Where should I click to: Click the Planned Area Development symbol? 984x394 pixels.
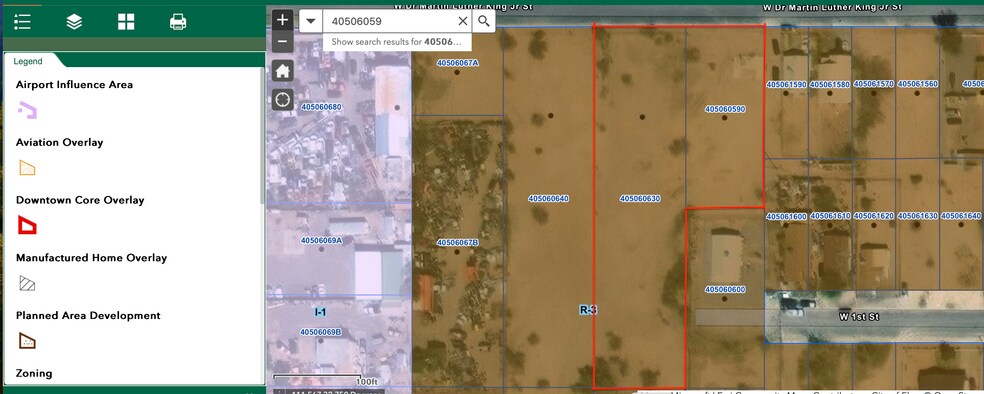(x=27, y=341)
